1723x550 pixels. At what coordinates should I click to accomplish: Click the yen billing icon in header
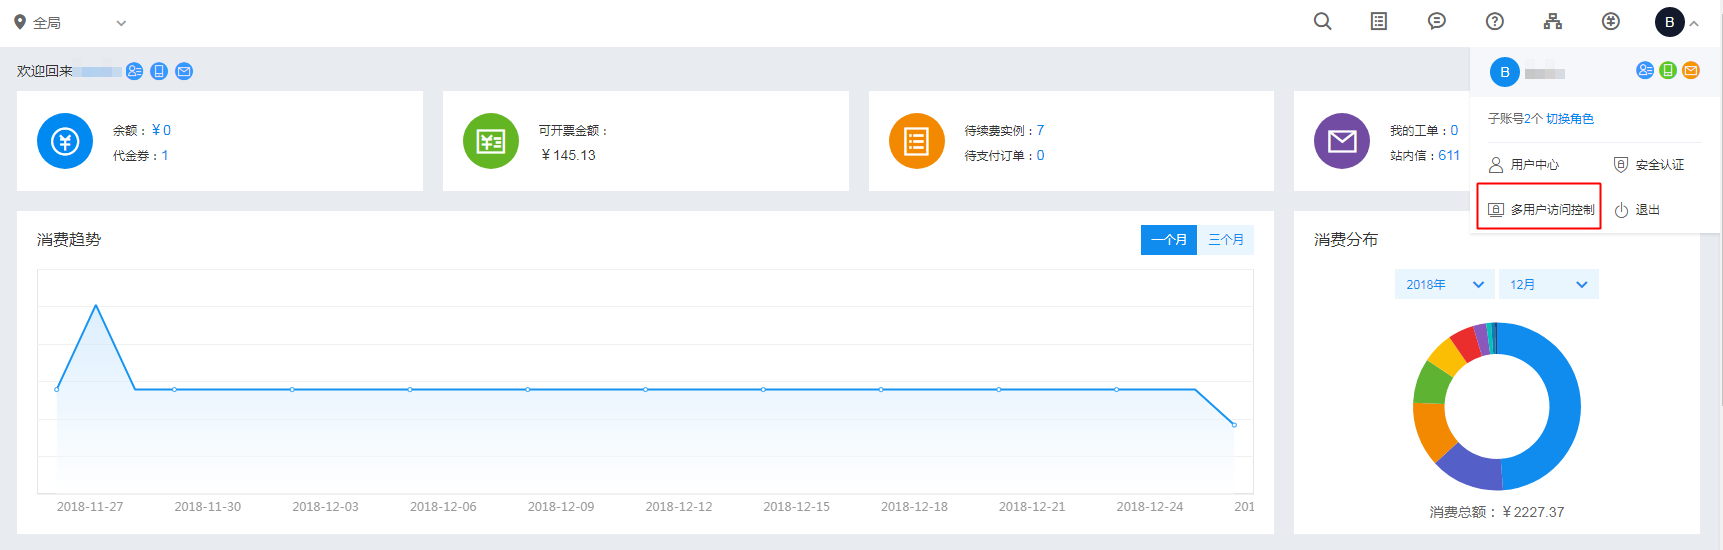tap(1611, 22)
